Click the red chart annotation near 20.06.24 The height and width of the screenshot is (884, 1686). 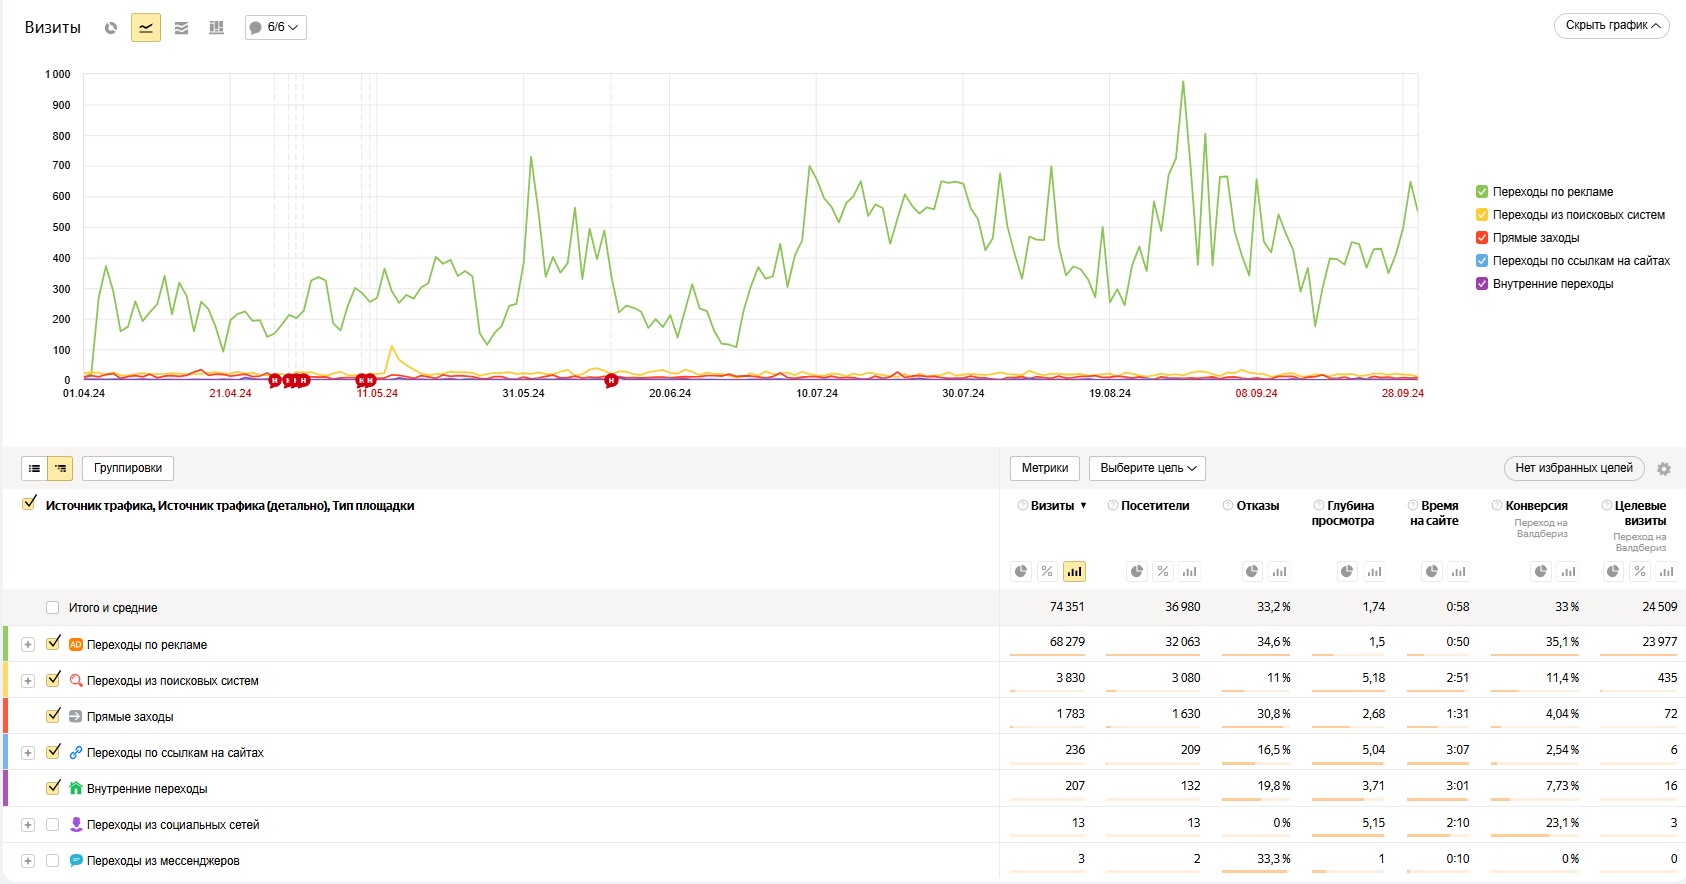[x=611, y=380]
